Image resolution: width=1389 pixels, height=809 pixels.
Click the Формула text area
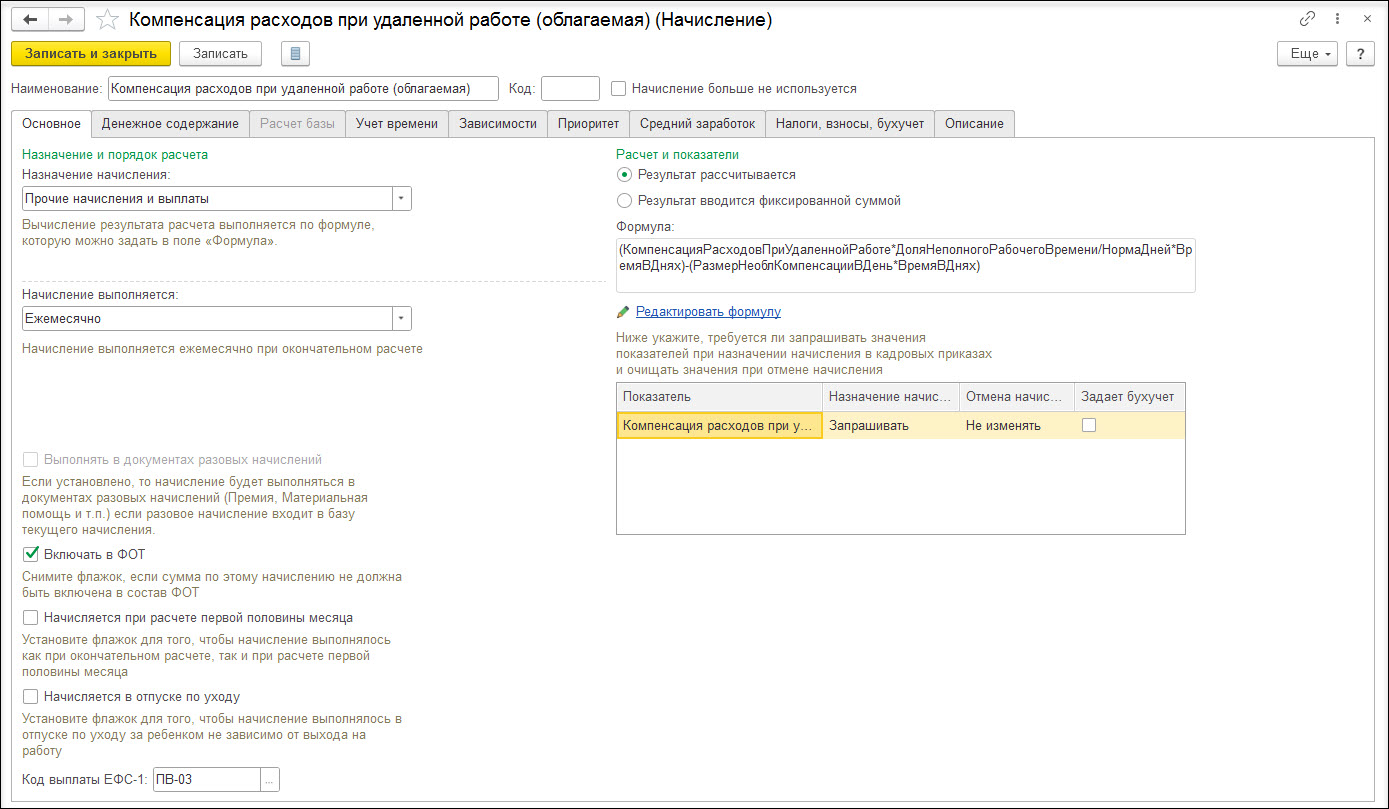(906, 265)
